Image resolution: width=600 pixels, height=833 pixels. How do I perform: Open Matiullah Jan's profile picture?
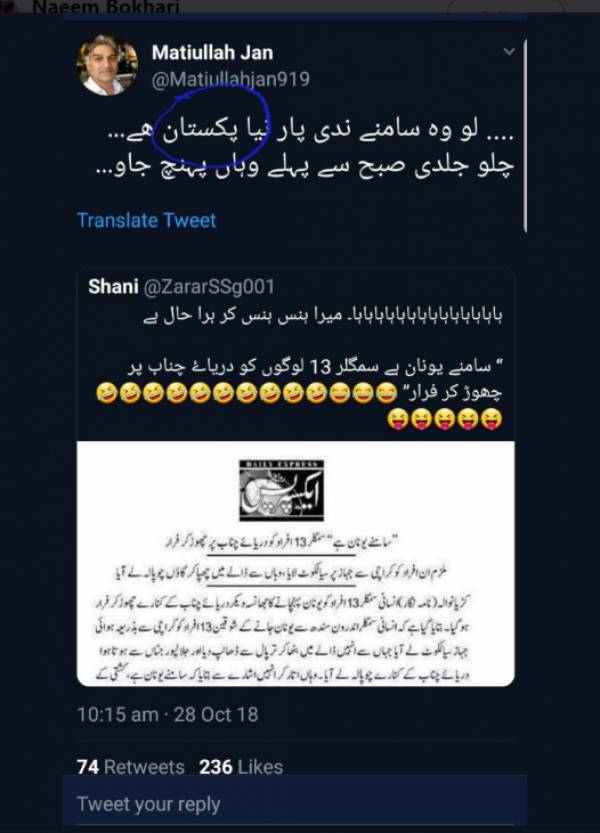pos(107,65)
